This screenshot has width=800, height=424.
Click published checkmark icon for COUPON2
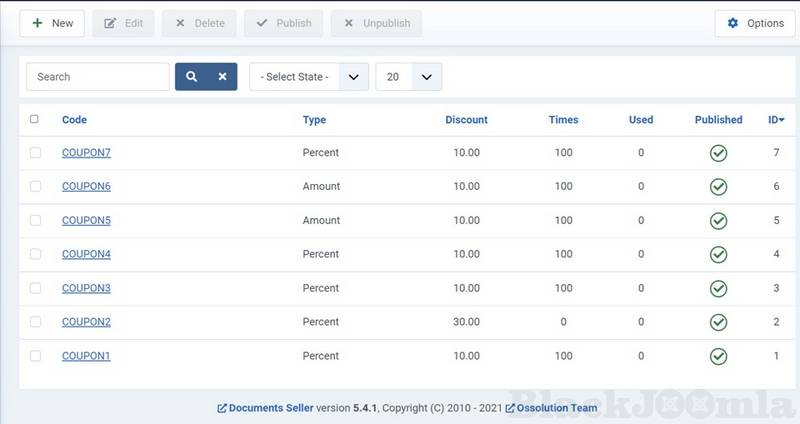tap(718, 322)
